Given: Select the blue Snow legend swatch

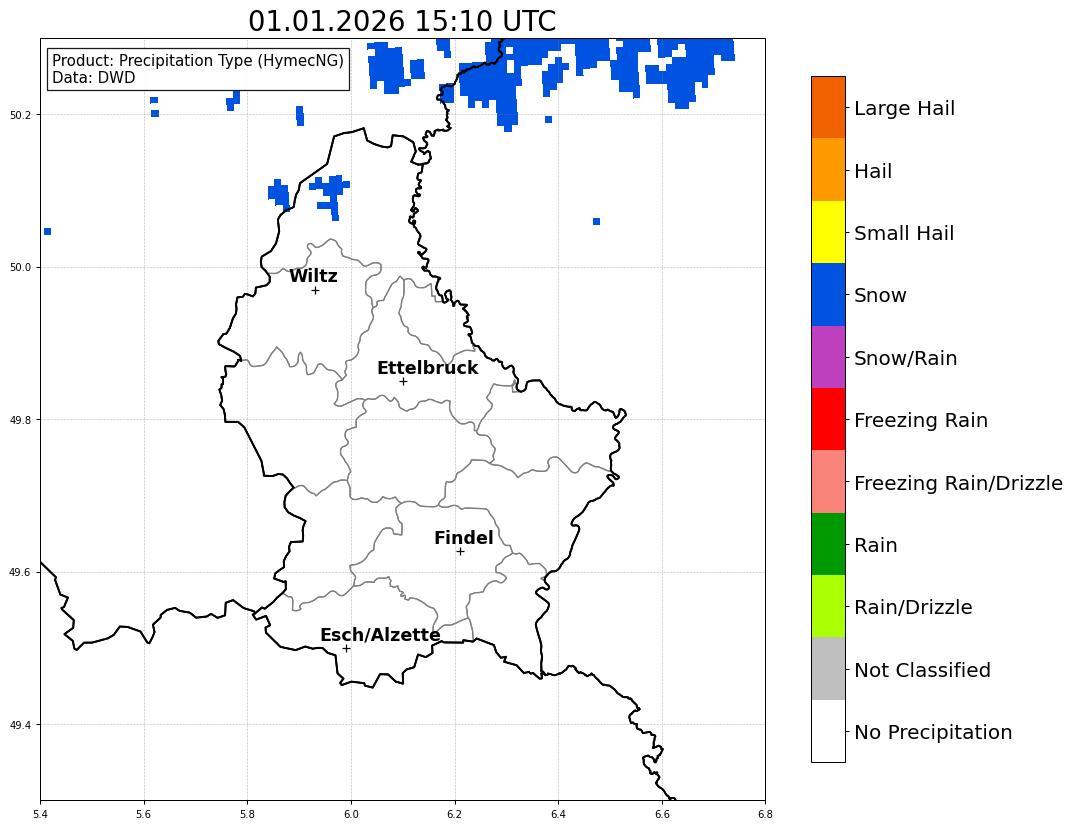Looking at the screenshot, I should (828, 295).
